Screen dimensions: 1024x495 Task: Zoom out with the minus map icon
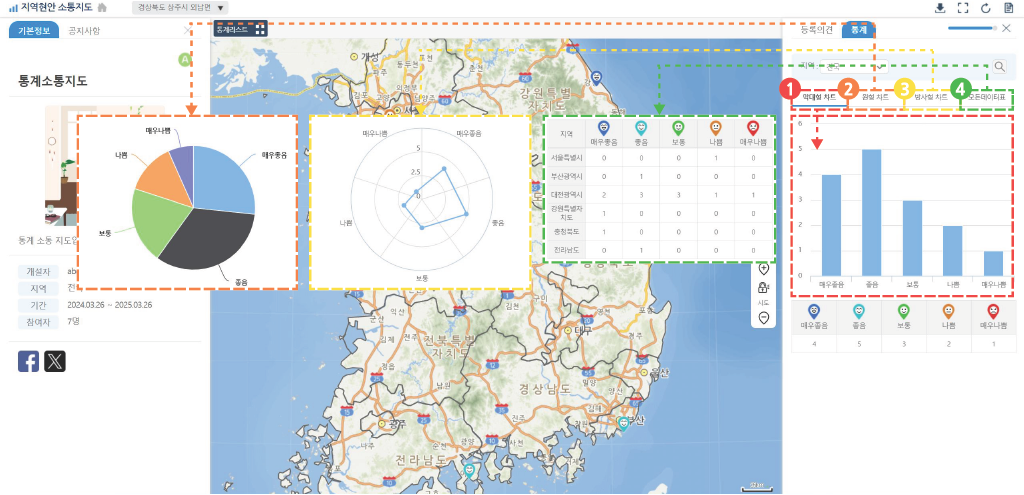coord(763,317)
